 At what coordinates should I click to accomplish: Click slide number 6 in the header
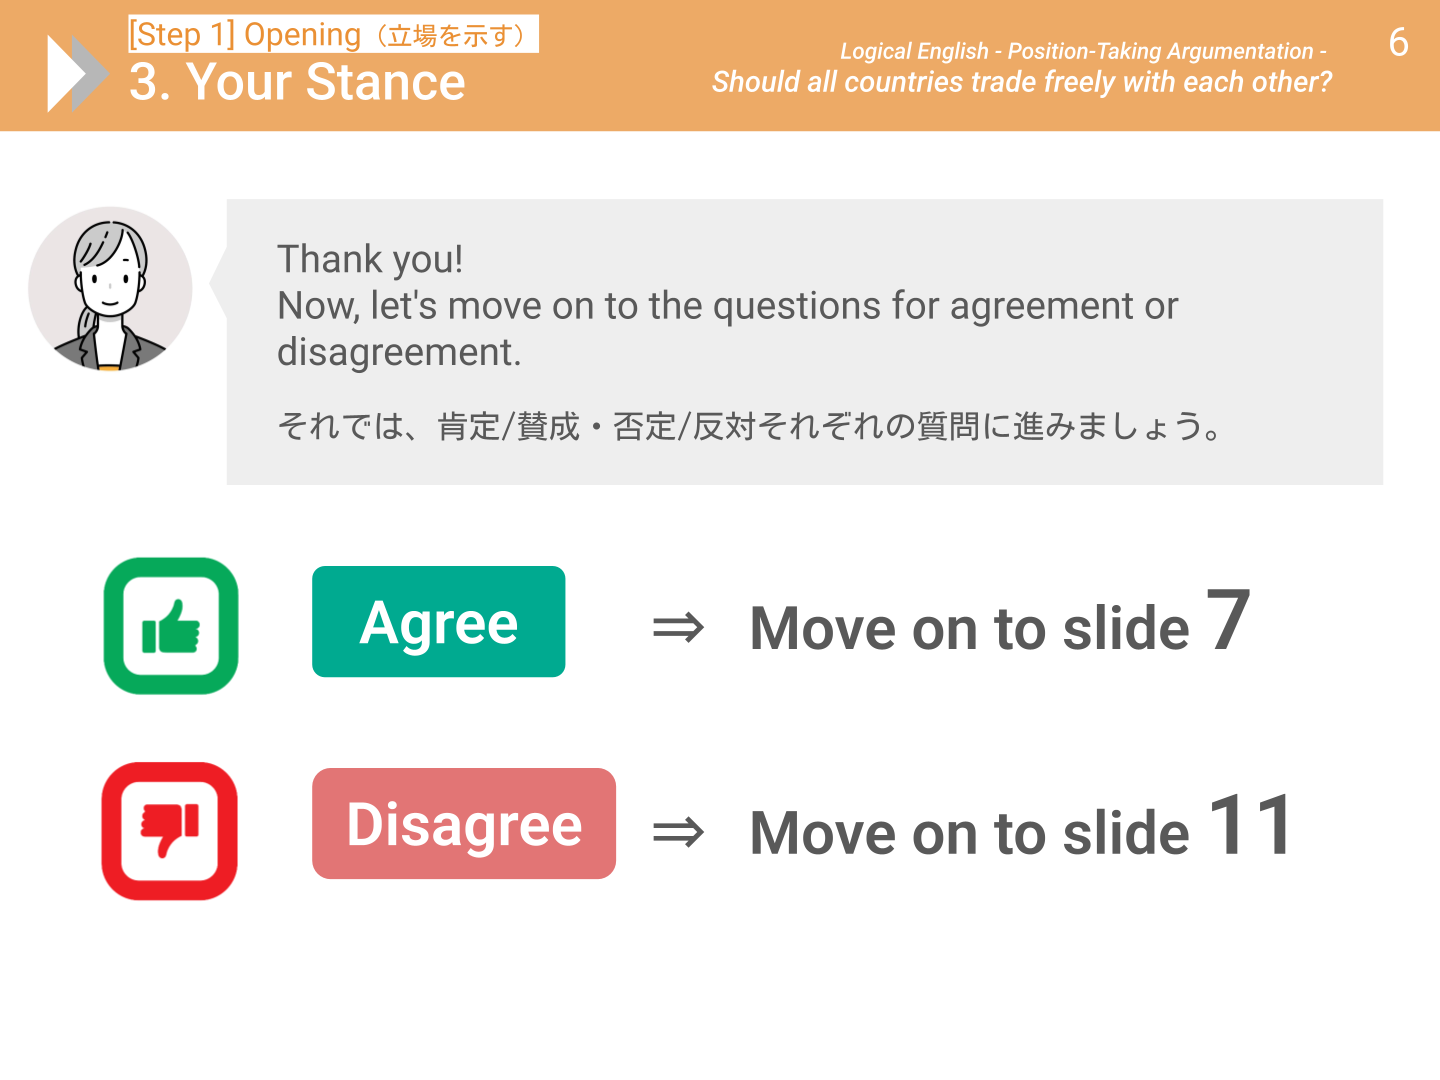1398,42
